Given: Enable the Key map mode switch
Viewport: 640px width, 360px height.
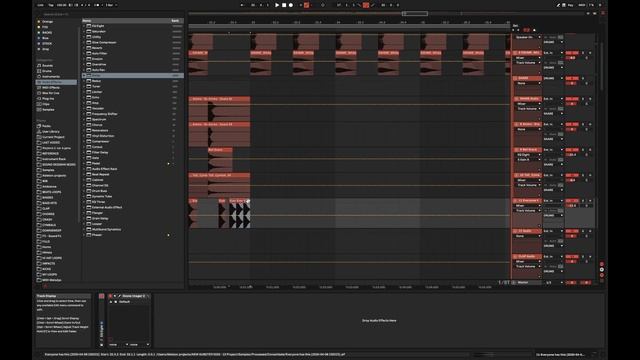Looking at the screenshot, I should [571, 5].
